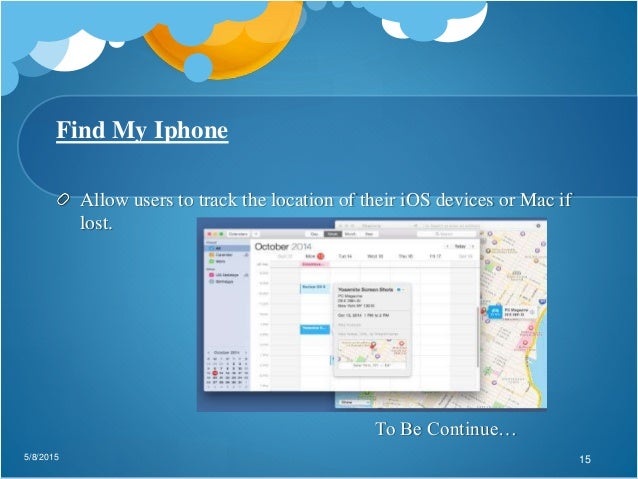Click the Wed 15 day header
This screenshot has width=638, height=479.
(375, 256)
